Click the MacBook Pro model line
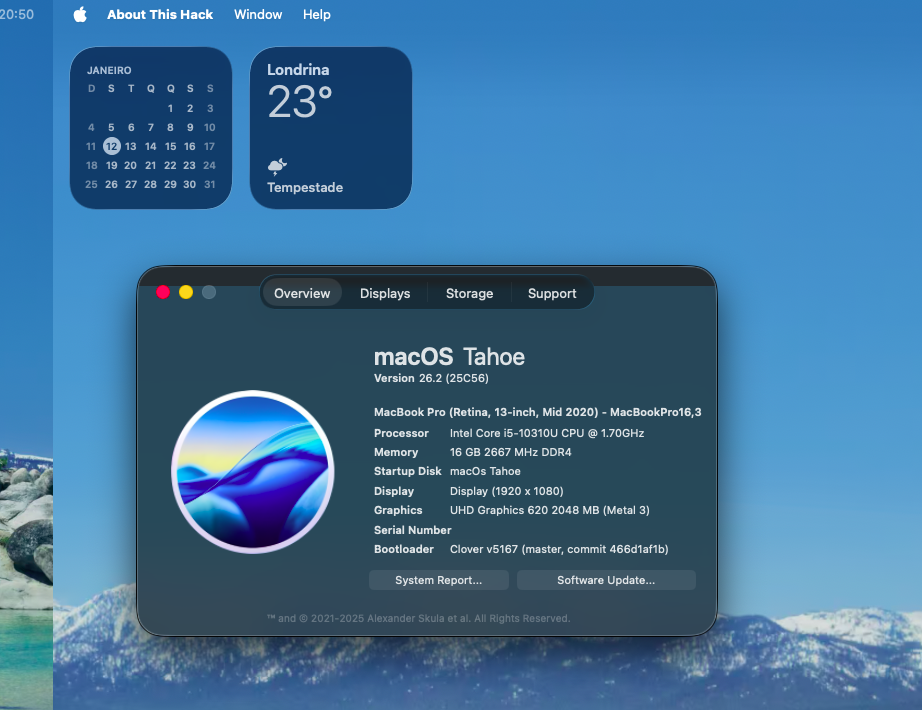 (537, 412)
